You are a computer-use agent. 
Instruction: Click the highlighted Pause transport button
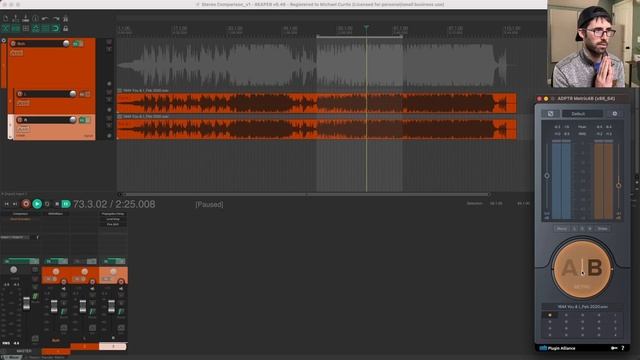point(66,204)
